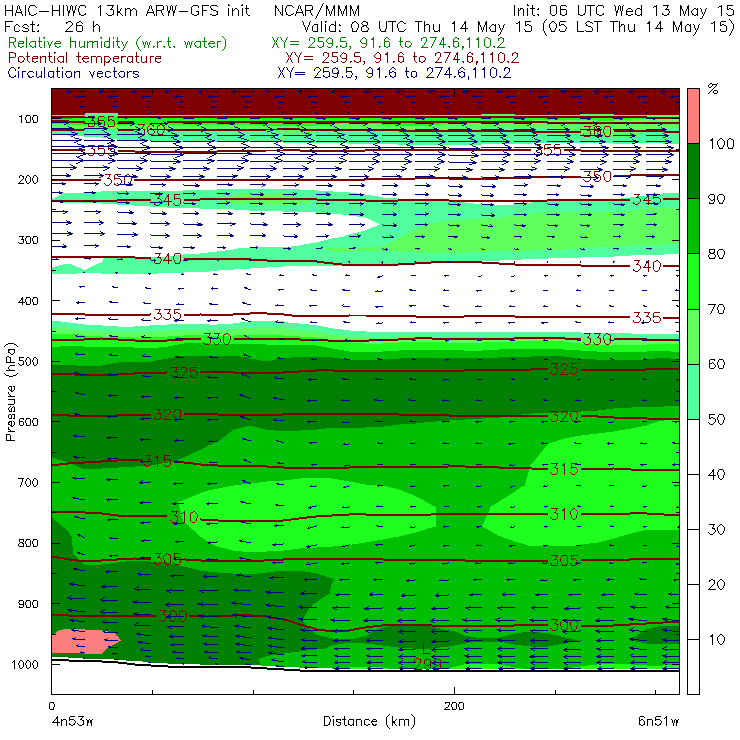740x740 pixels.
Task: Click the red 'L' minimum marker
Action: pos(426,649)
